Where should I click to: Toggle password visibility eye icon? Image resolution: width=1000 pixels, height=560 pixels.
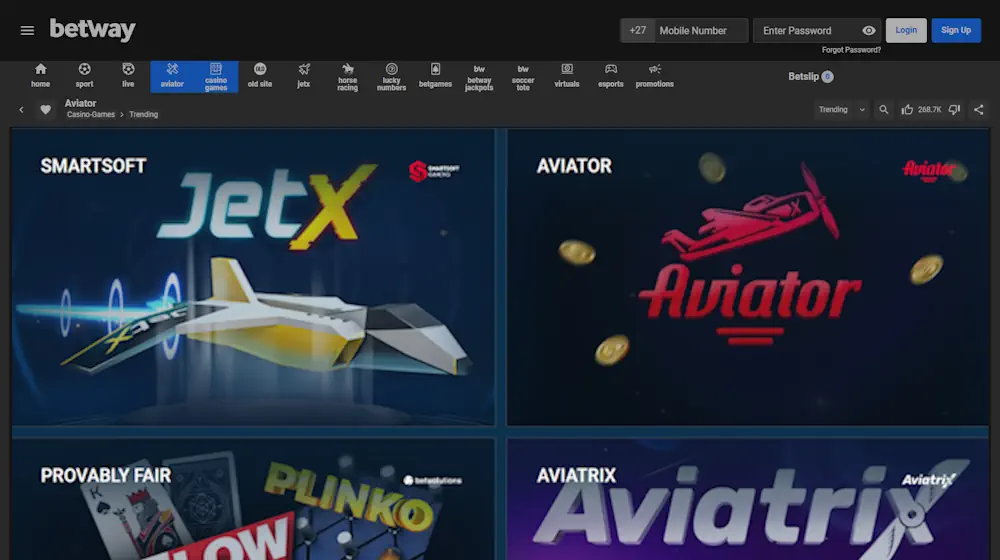(x=869, y=31)
